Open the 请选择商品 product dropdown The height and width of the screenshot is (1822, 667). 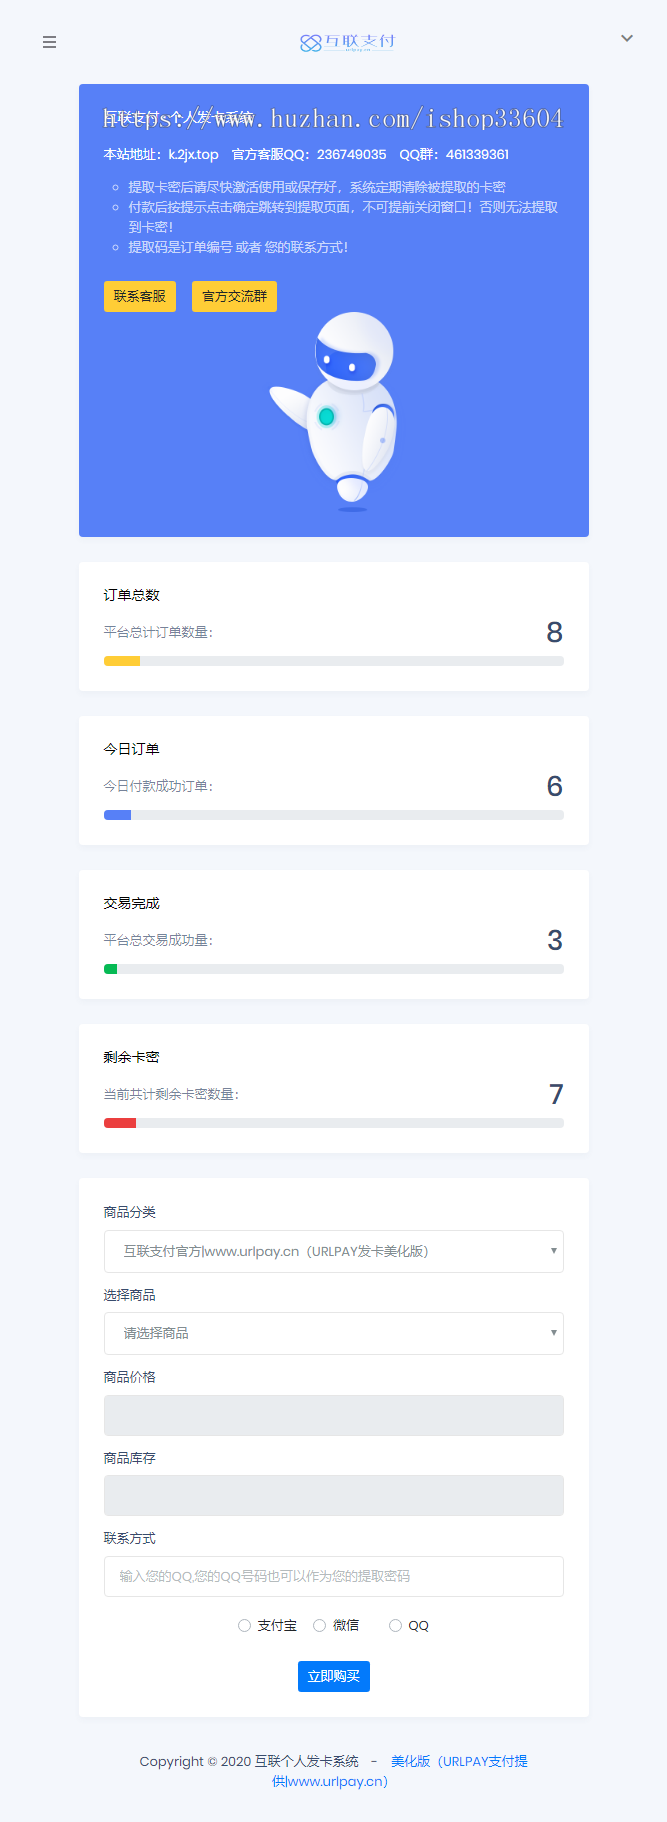point(333,1333)
